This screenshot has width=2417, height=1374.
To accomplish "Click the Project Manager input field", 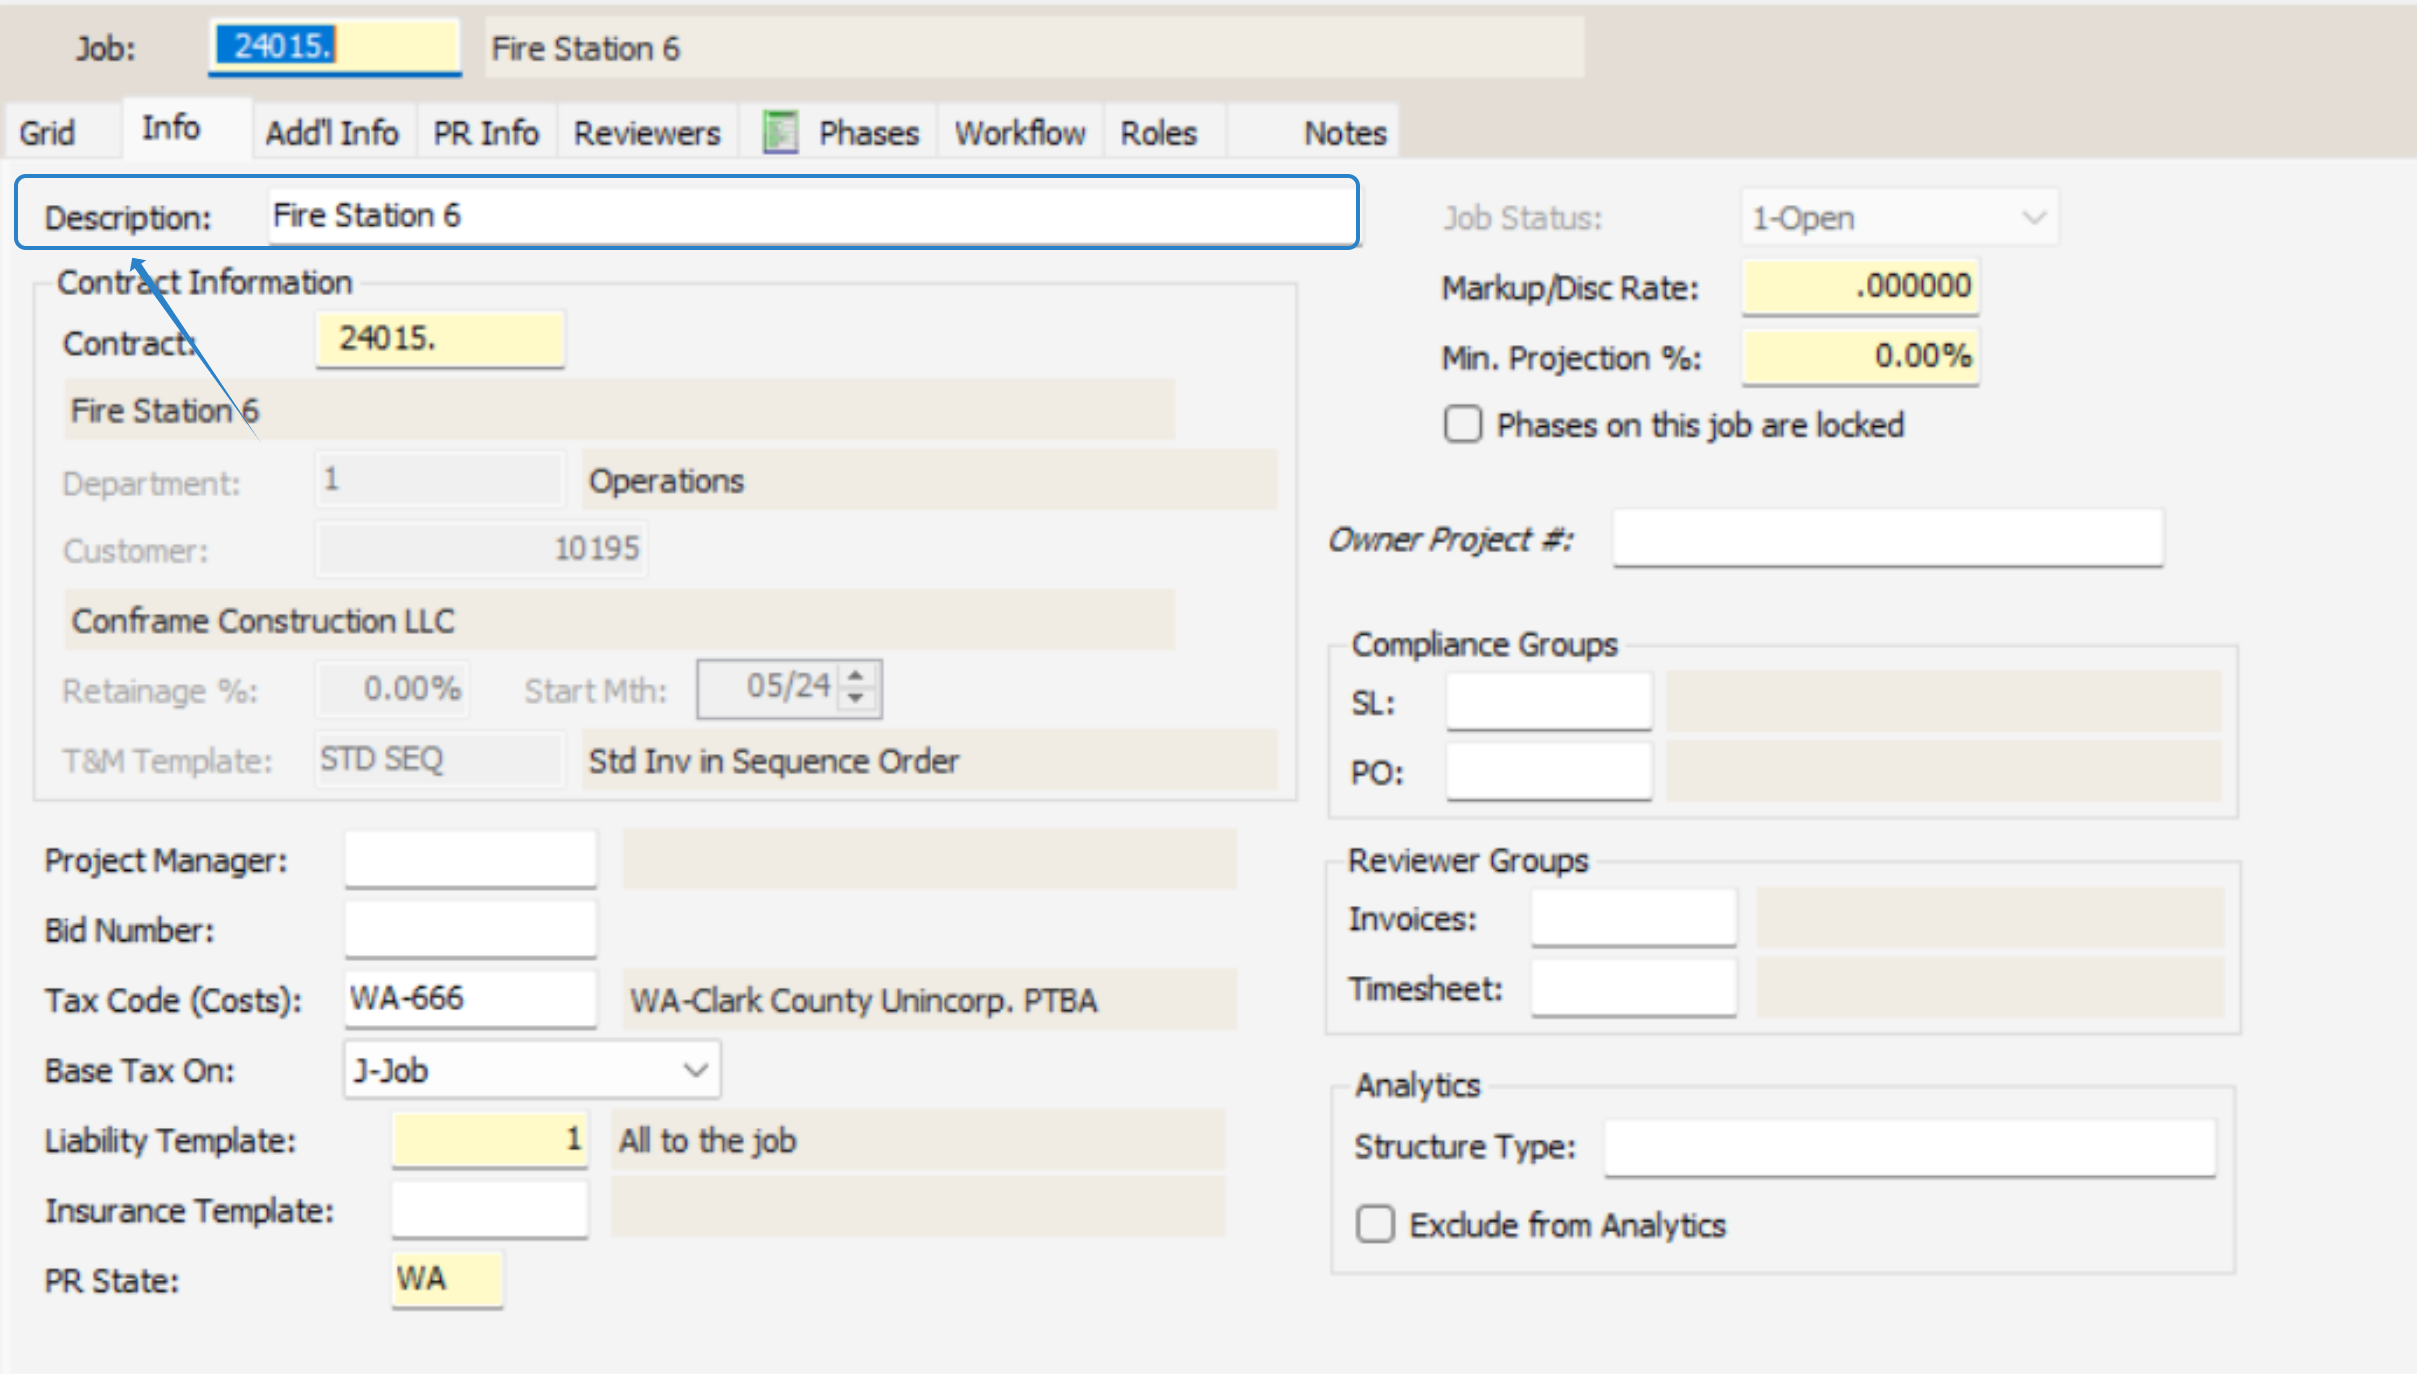I will 470,859.
